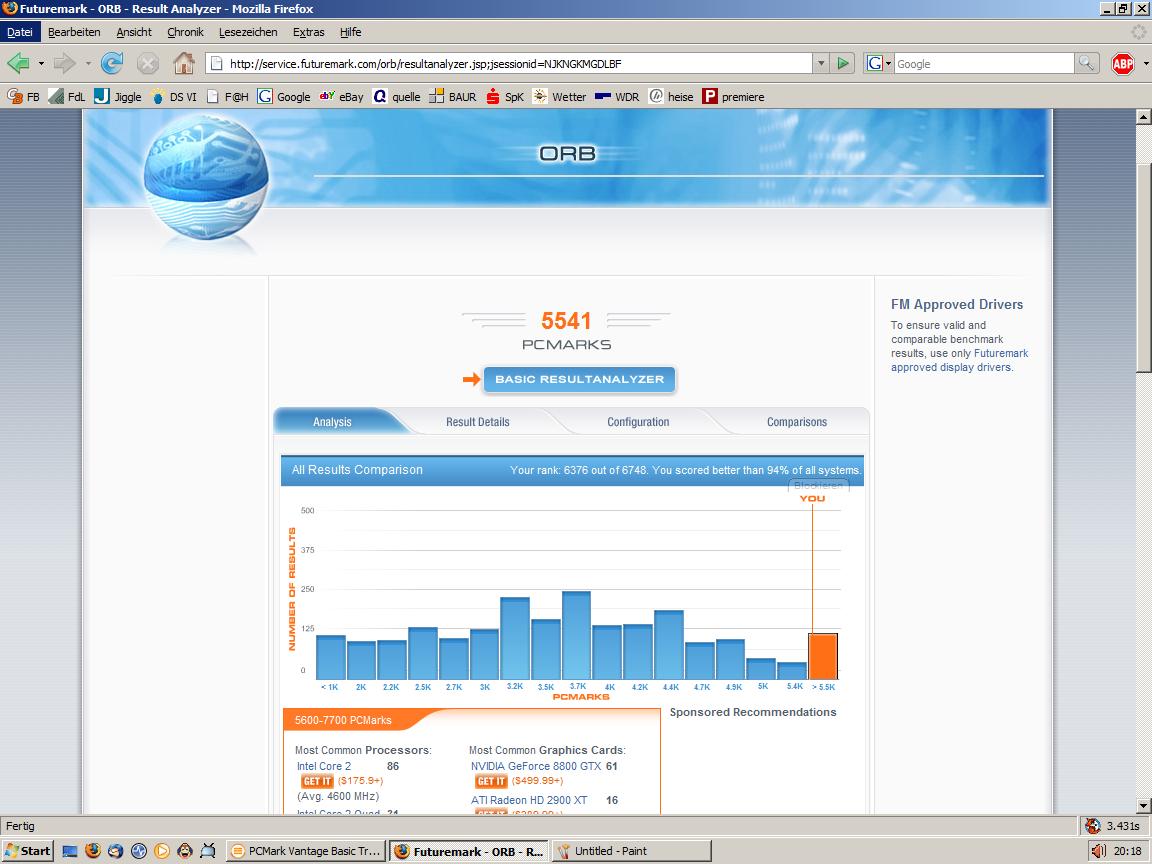Open the Hilfe menu
Image resolution: width=1152 pixels, height=864 pixels.
(x=350, y=32)
